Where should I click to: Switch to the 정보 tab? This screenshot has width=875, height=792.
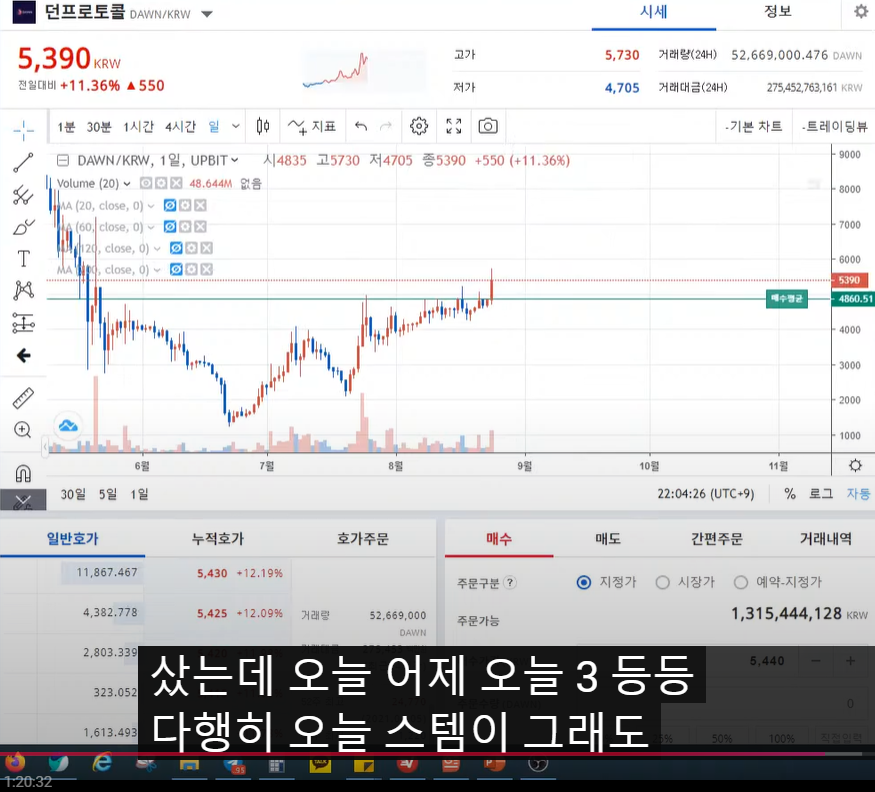[x=778, y=12]
